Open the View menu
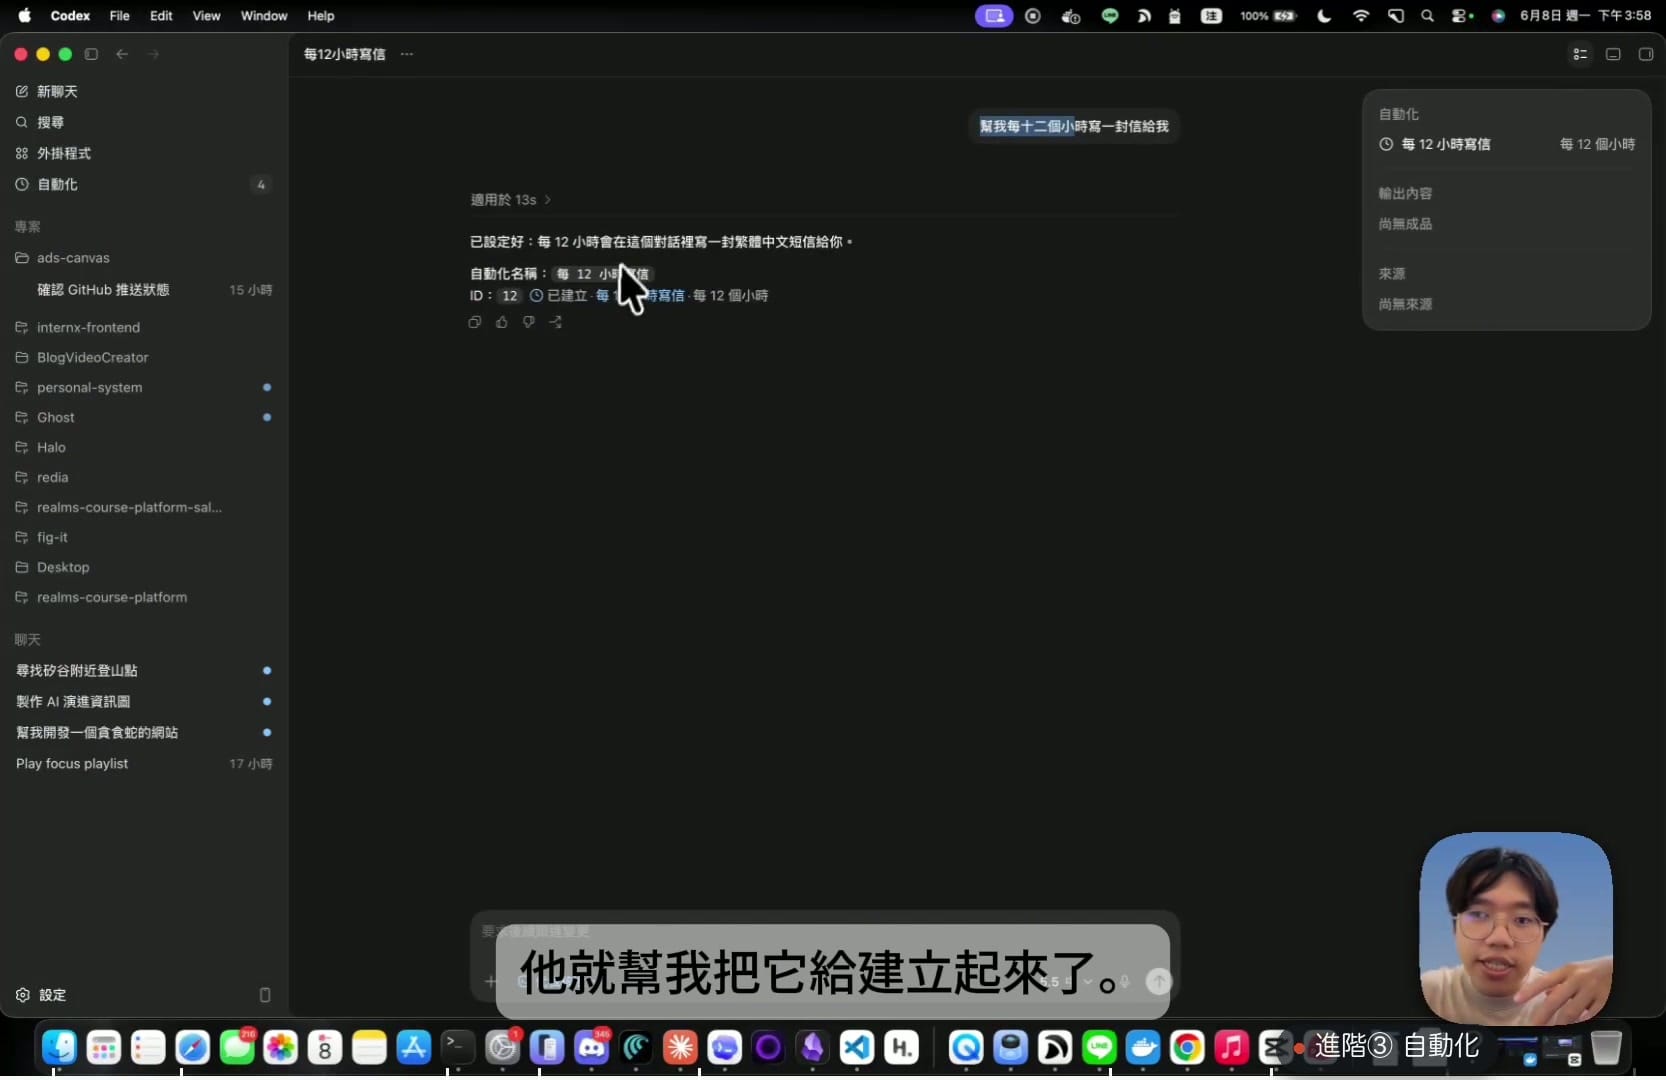 click(206, 16)
